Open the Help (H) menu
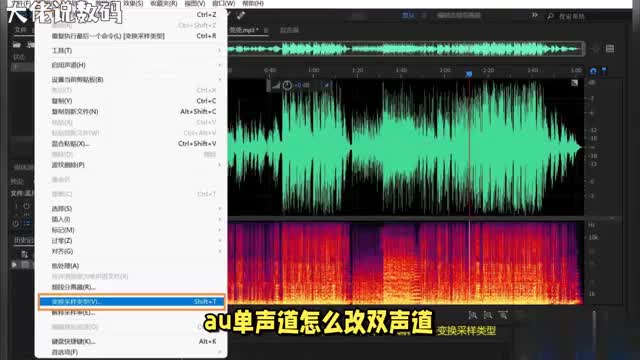The height and width of the screenshot is (360, 640). pyautogui.click(x=253, y=3)
